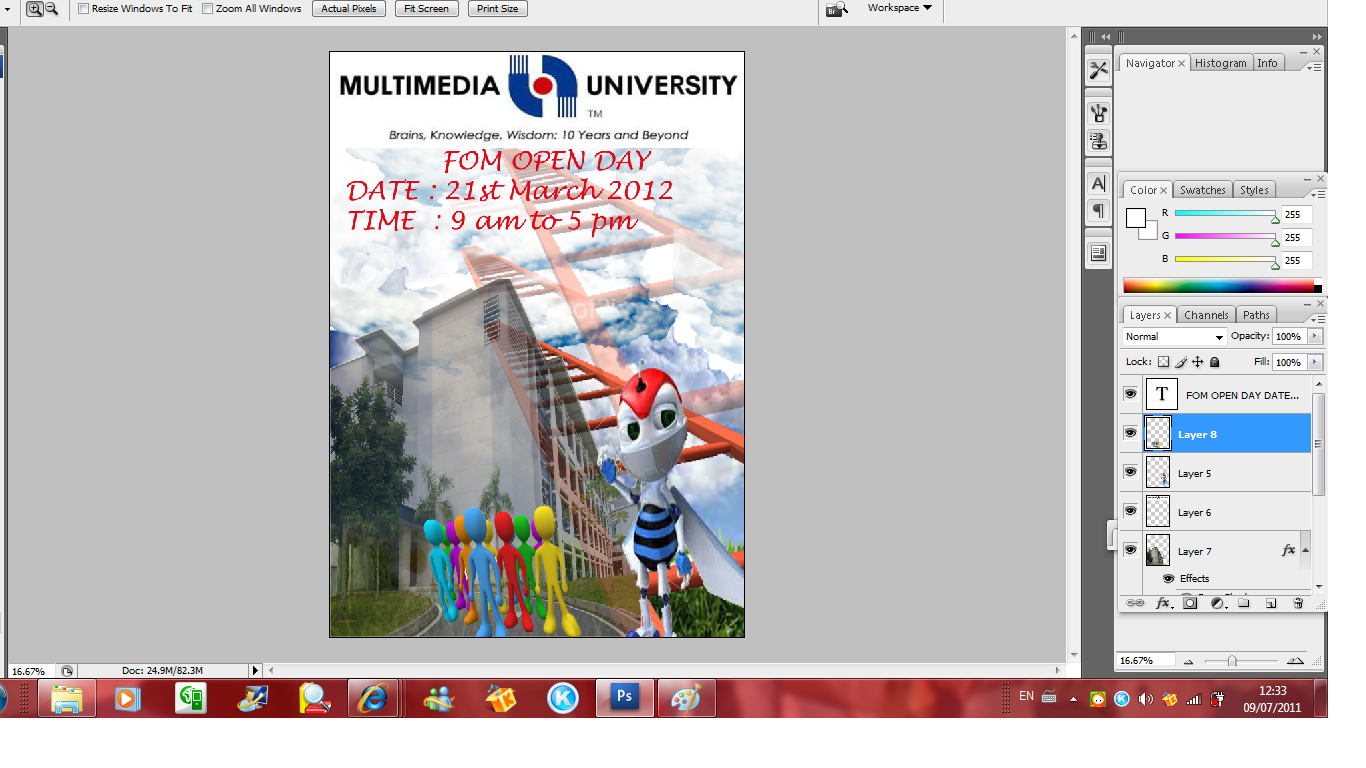1366x768 pixels.
Task: Switch to the Styles tab
Action: [x=1254, y=190]
